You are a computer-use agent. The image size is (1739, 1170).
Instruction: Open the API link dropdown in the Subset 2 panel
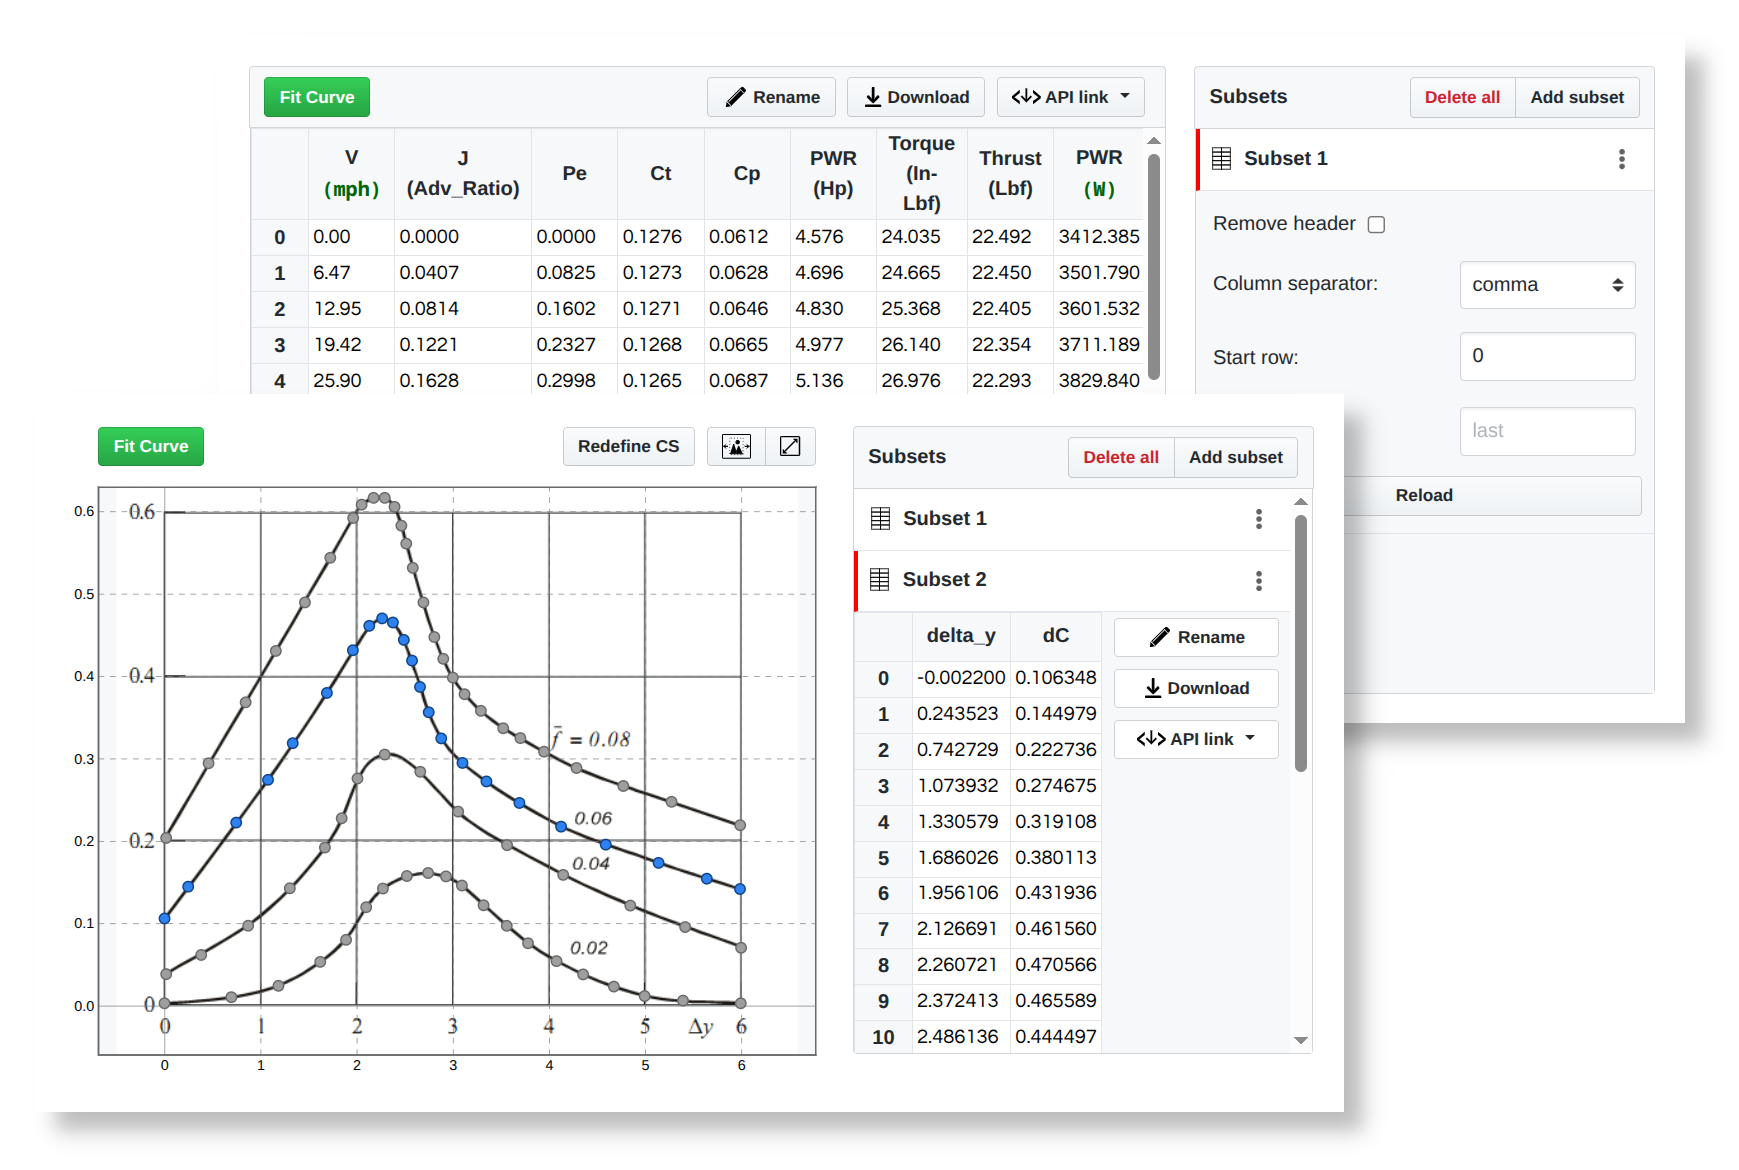tap(1196, 739)
